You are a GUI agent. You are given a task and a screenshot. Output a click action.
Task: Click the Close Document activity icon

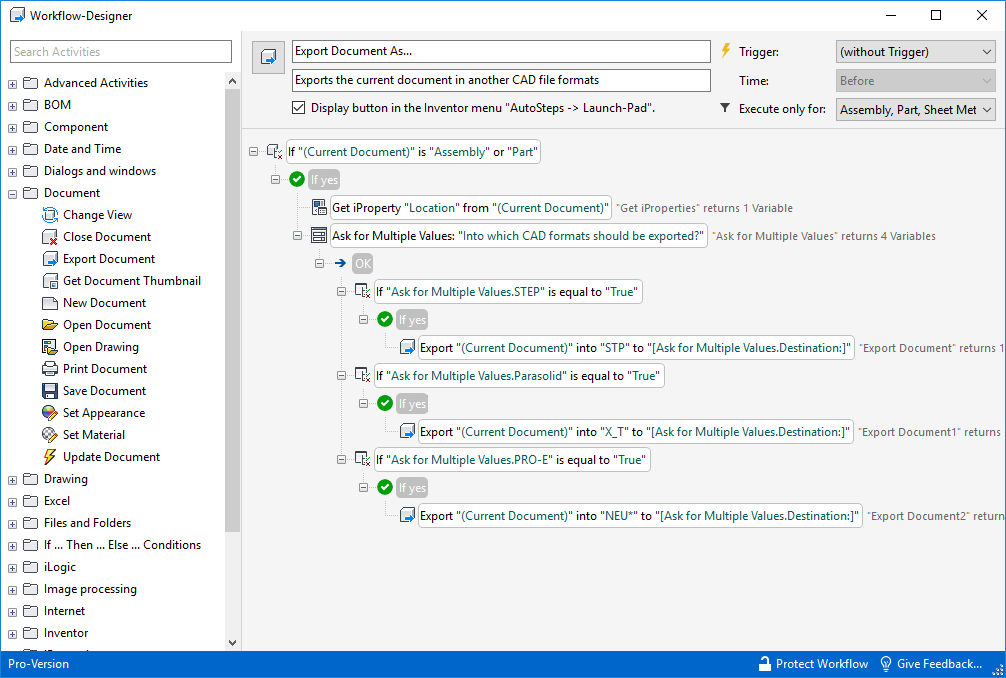(x=51, y=237)
